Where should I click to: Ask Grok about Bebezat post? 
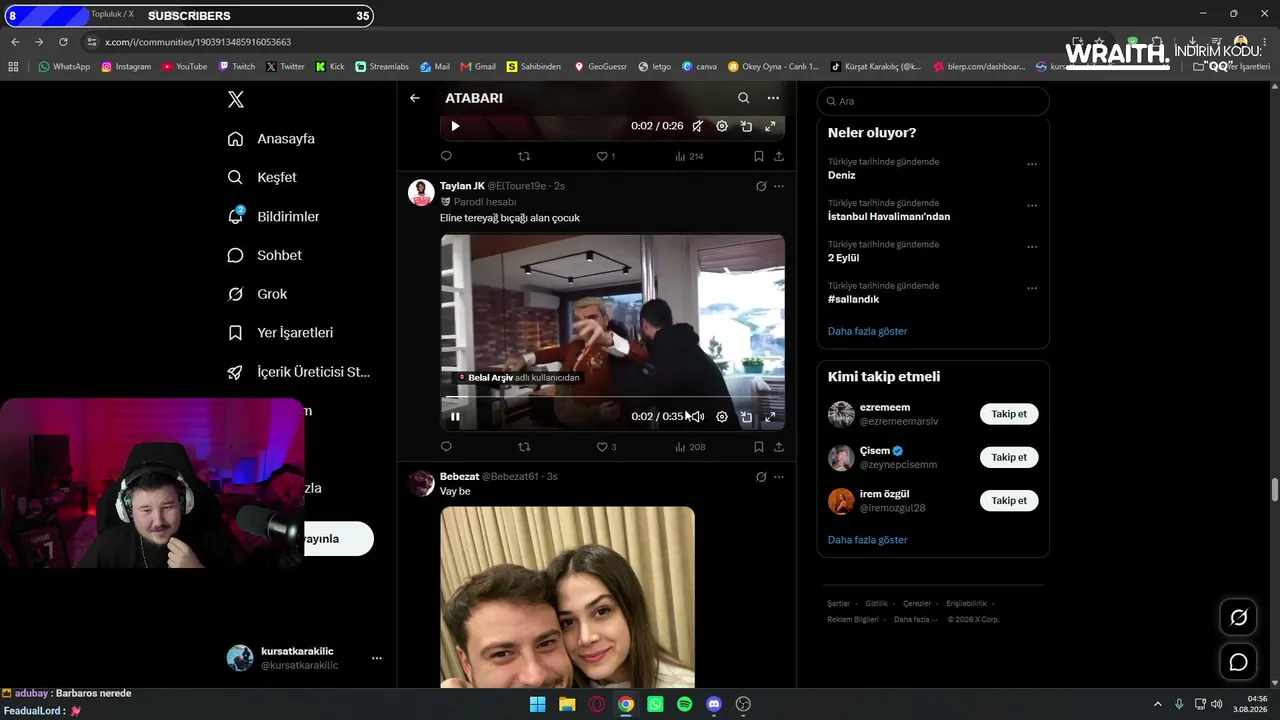[761, 477]
